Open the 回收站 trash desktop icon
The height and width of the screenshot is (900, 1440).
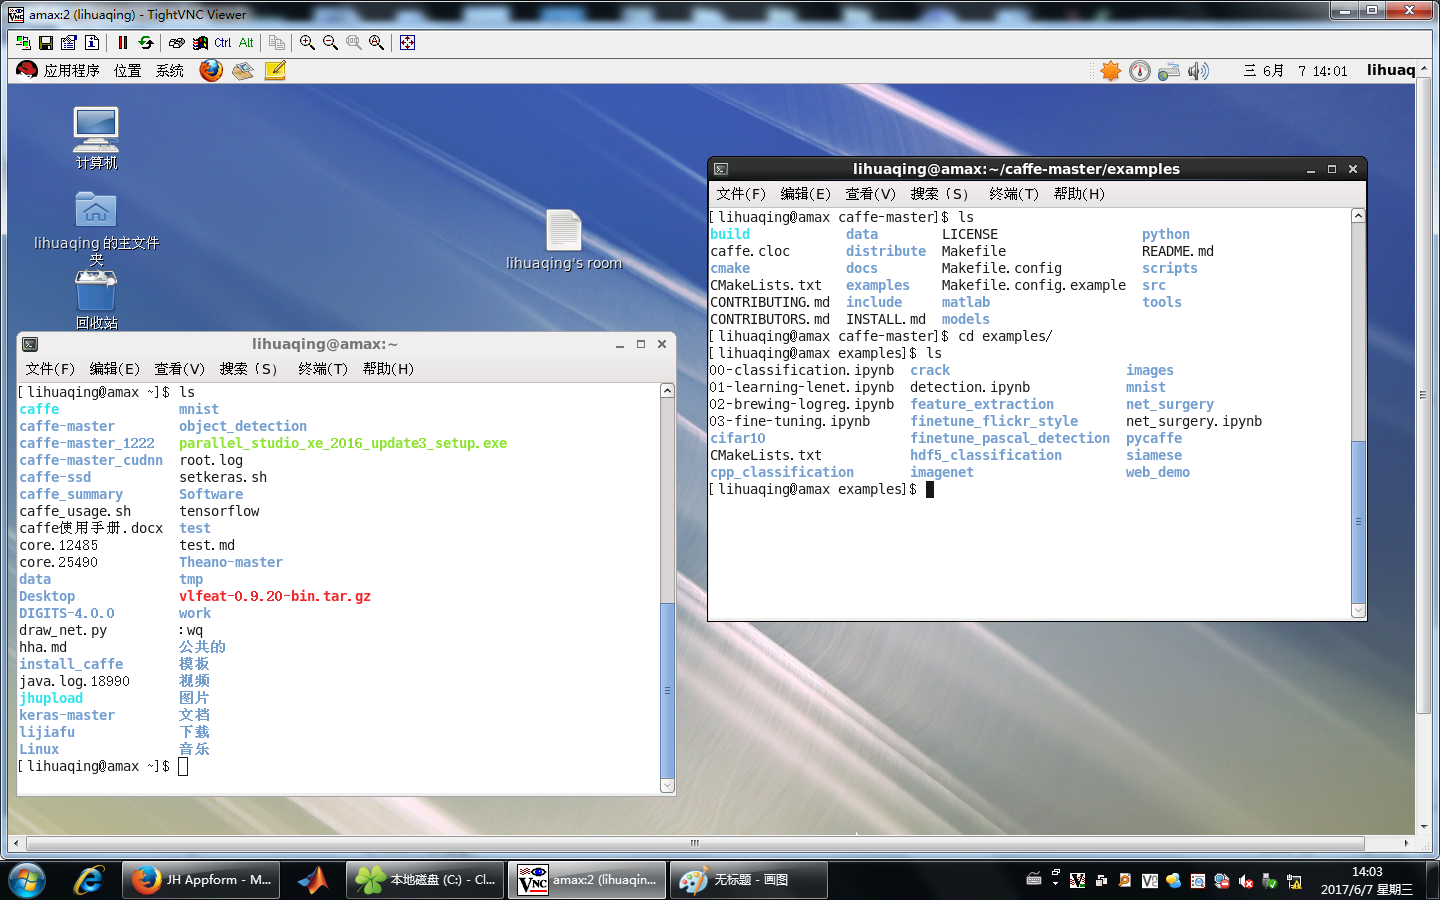coord(96,300)
